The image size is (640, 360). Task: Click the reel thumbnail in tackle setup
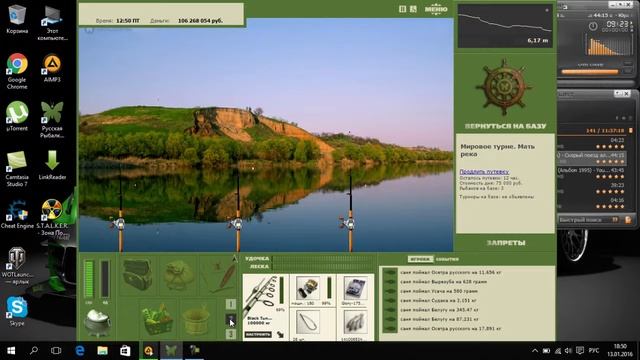(308, 288)
